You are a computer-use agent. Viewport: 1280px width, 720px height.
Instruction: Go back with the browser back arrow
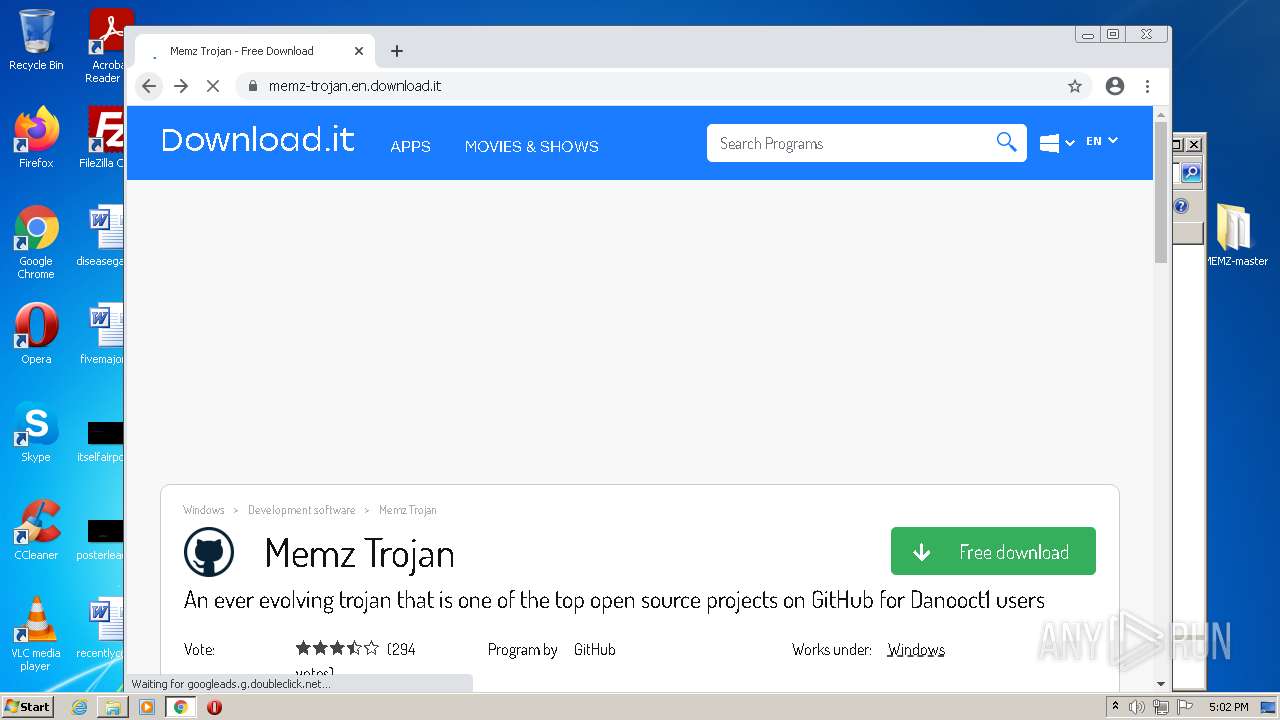click(149, 86)
